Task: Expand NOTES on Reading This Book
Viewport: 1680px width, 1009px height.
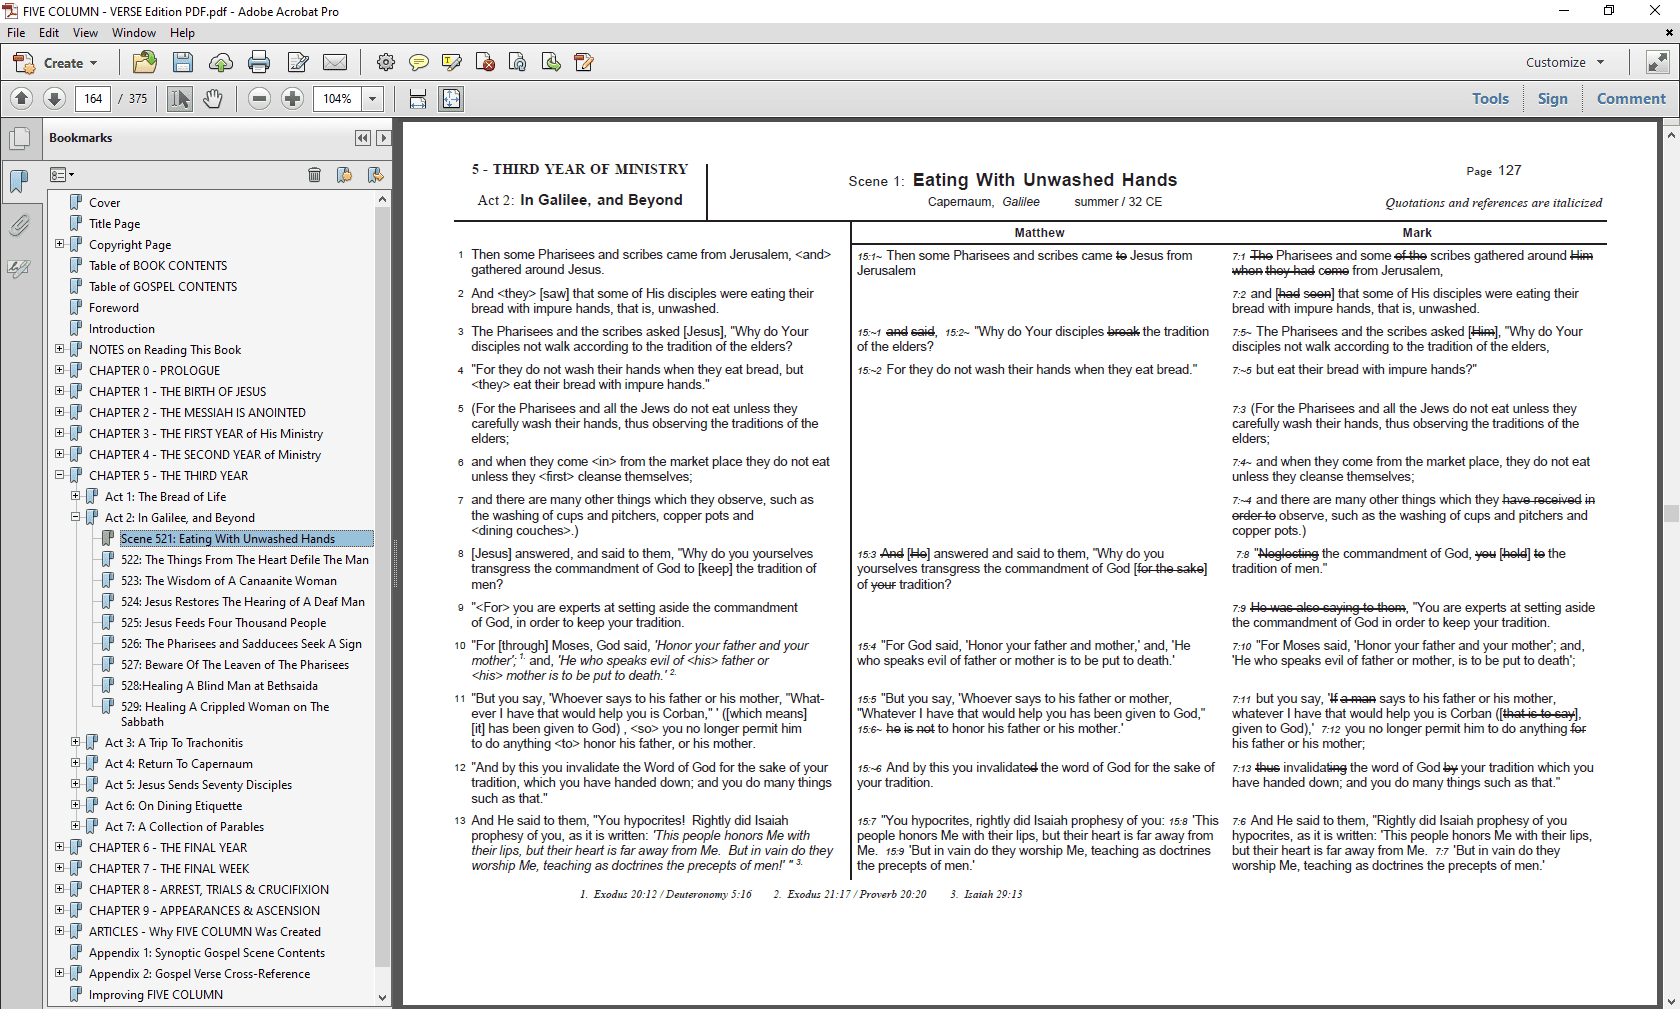Action: 59,349
